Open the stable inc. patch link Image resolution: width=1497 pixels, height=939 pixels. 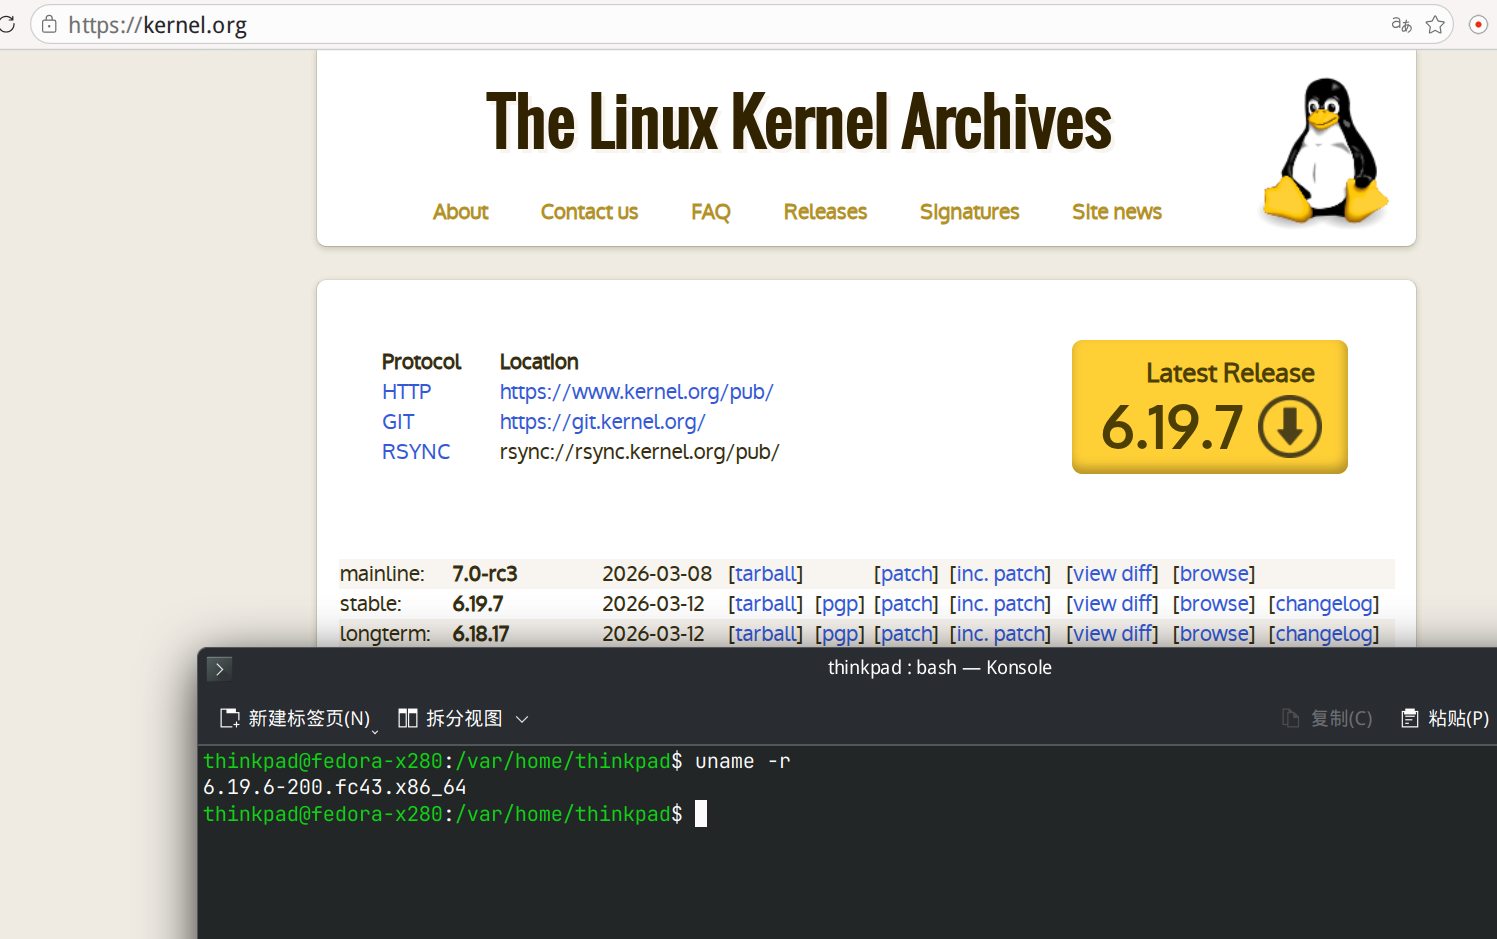1000,604
